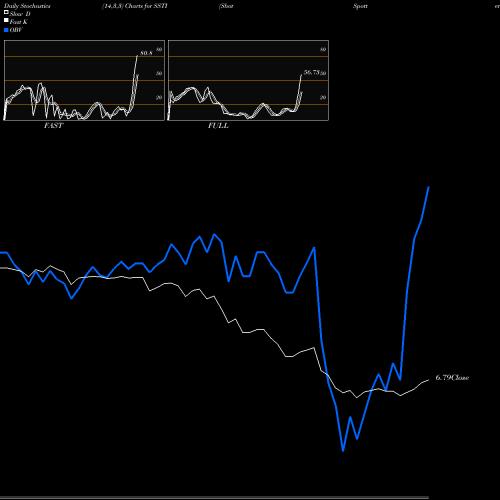Click the 'OBV' legend label
The image size is (500, 500).
pyautogui.click(x=16, y=30)
